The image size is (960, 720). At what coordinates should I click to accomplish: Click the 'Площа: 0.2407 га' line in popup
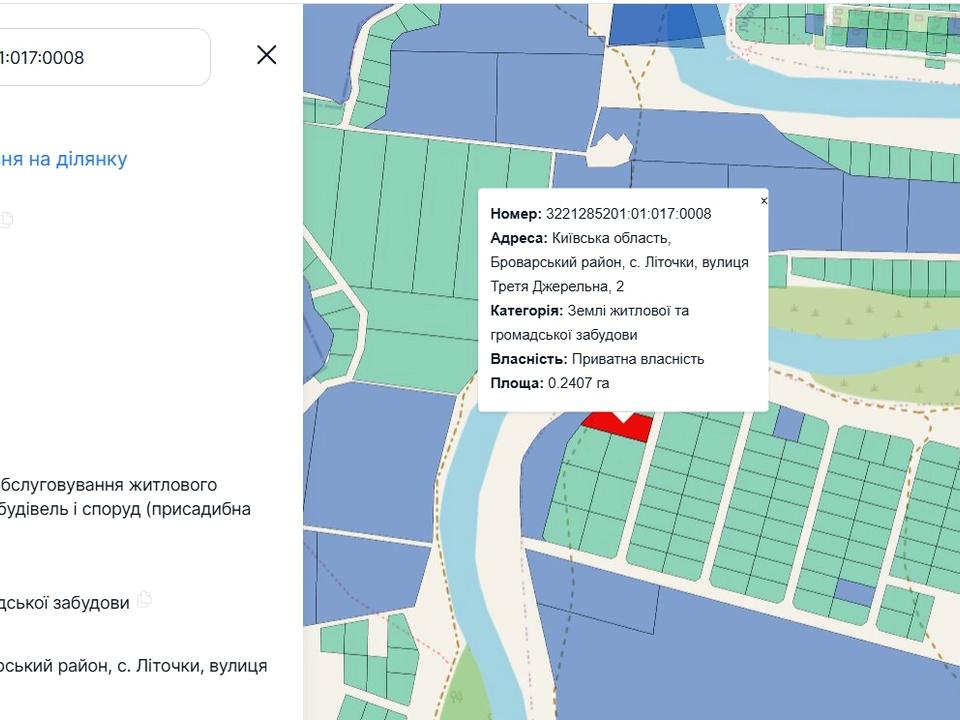click(550, 383)
